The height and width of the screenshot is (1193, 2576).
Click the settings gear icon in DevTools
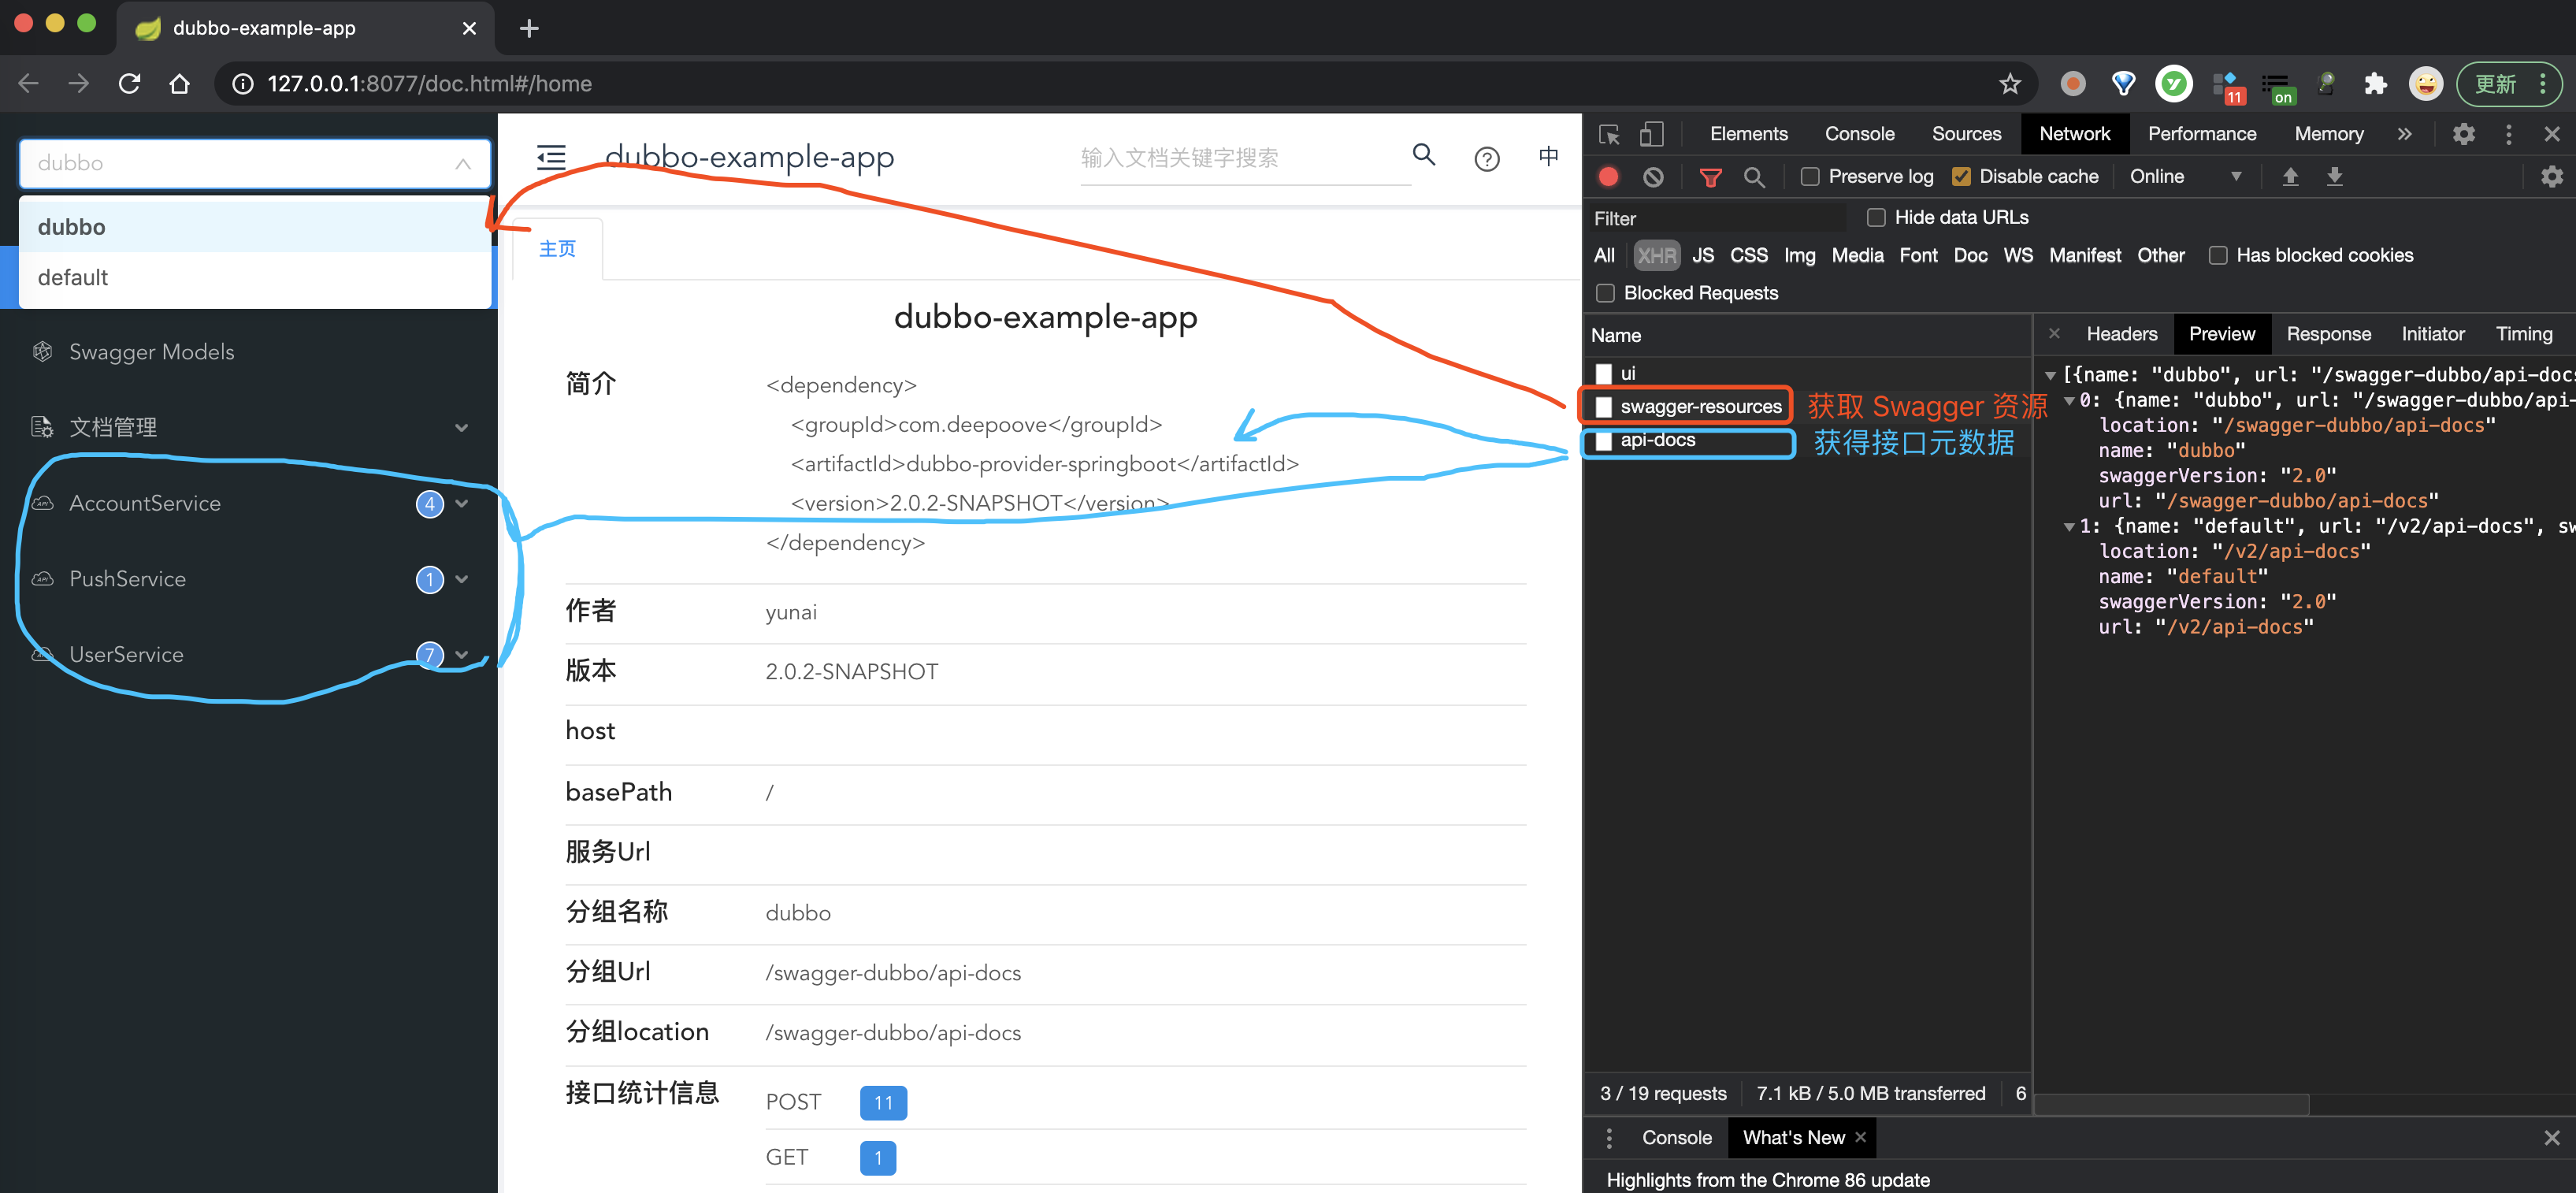point(2464,135)
